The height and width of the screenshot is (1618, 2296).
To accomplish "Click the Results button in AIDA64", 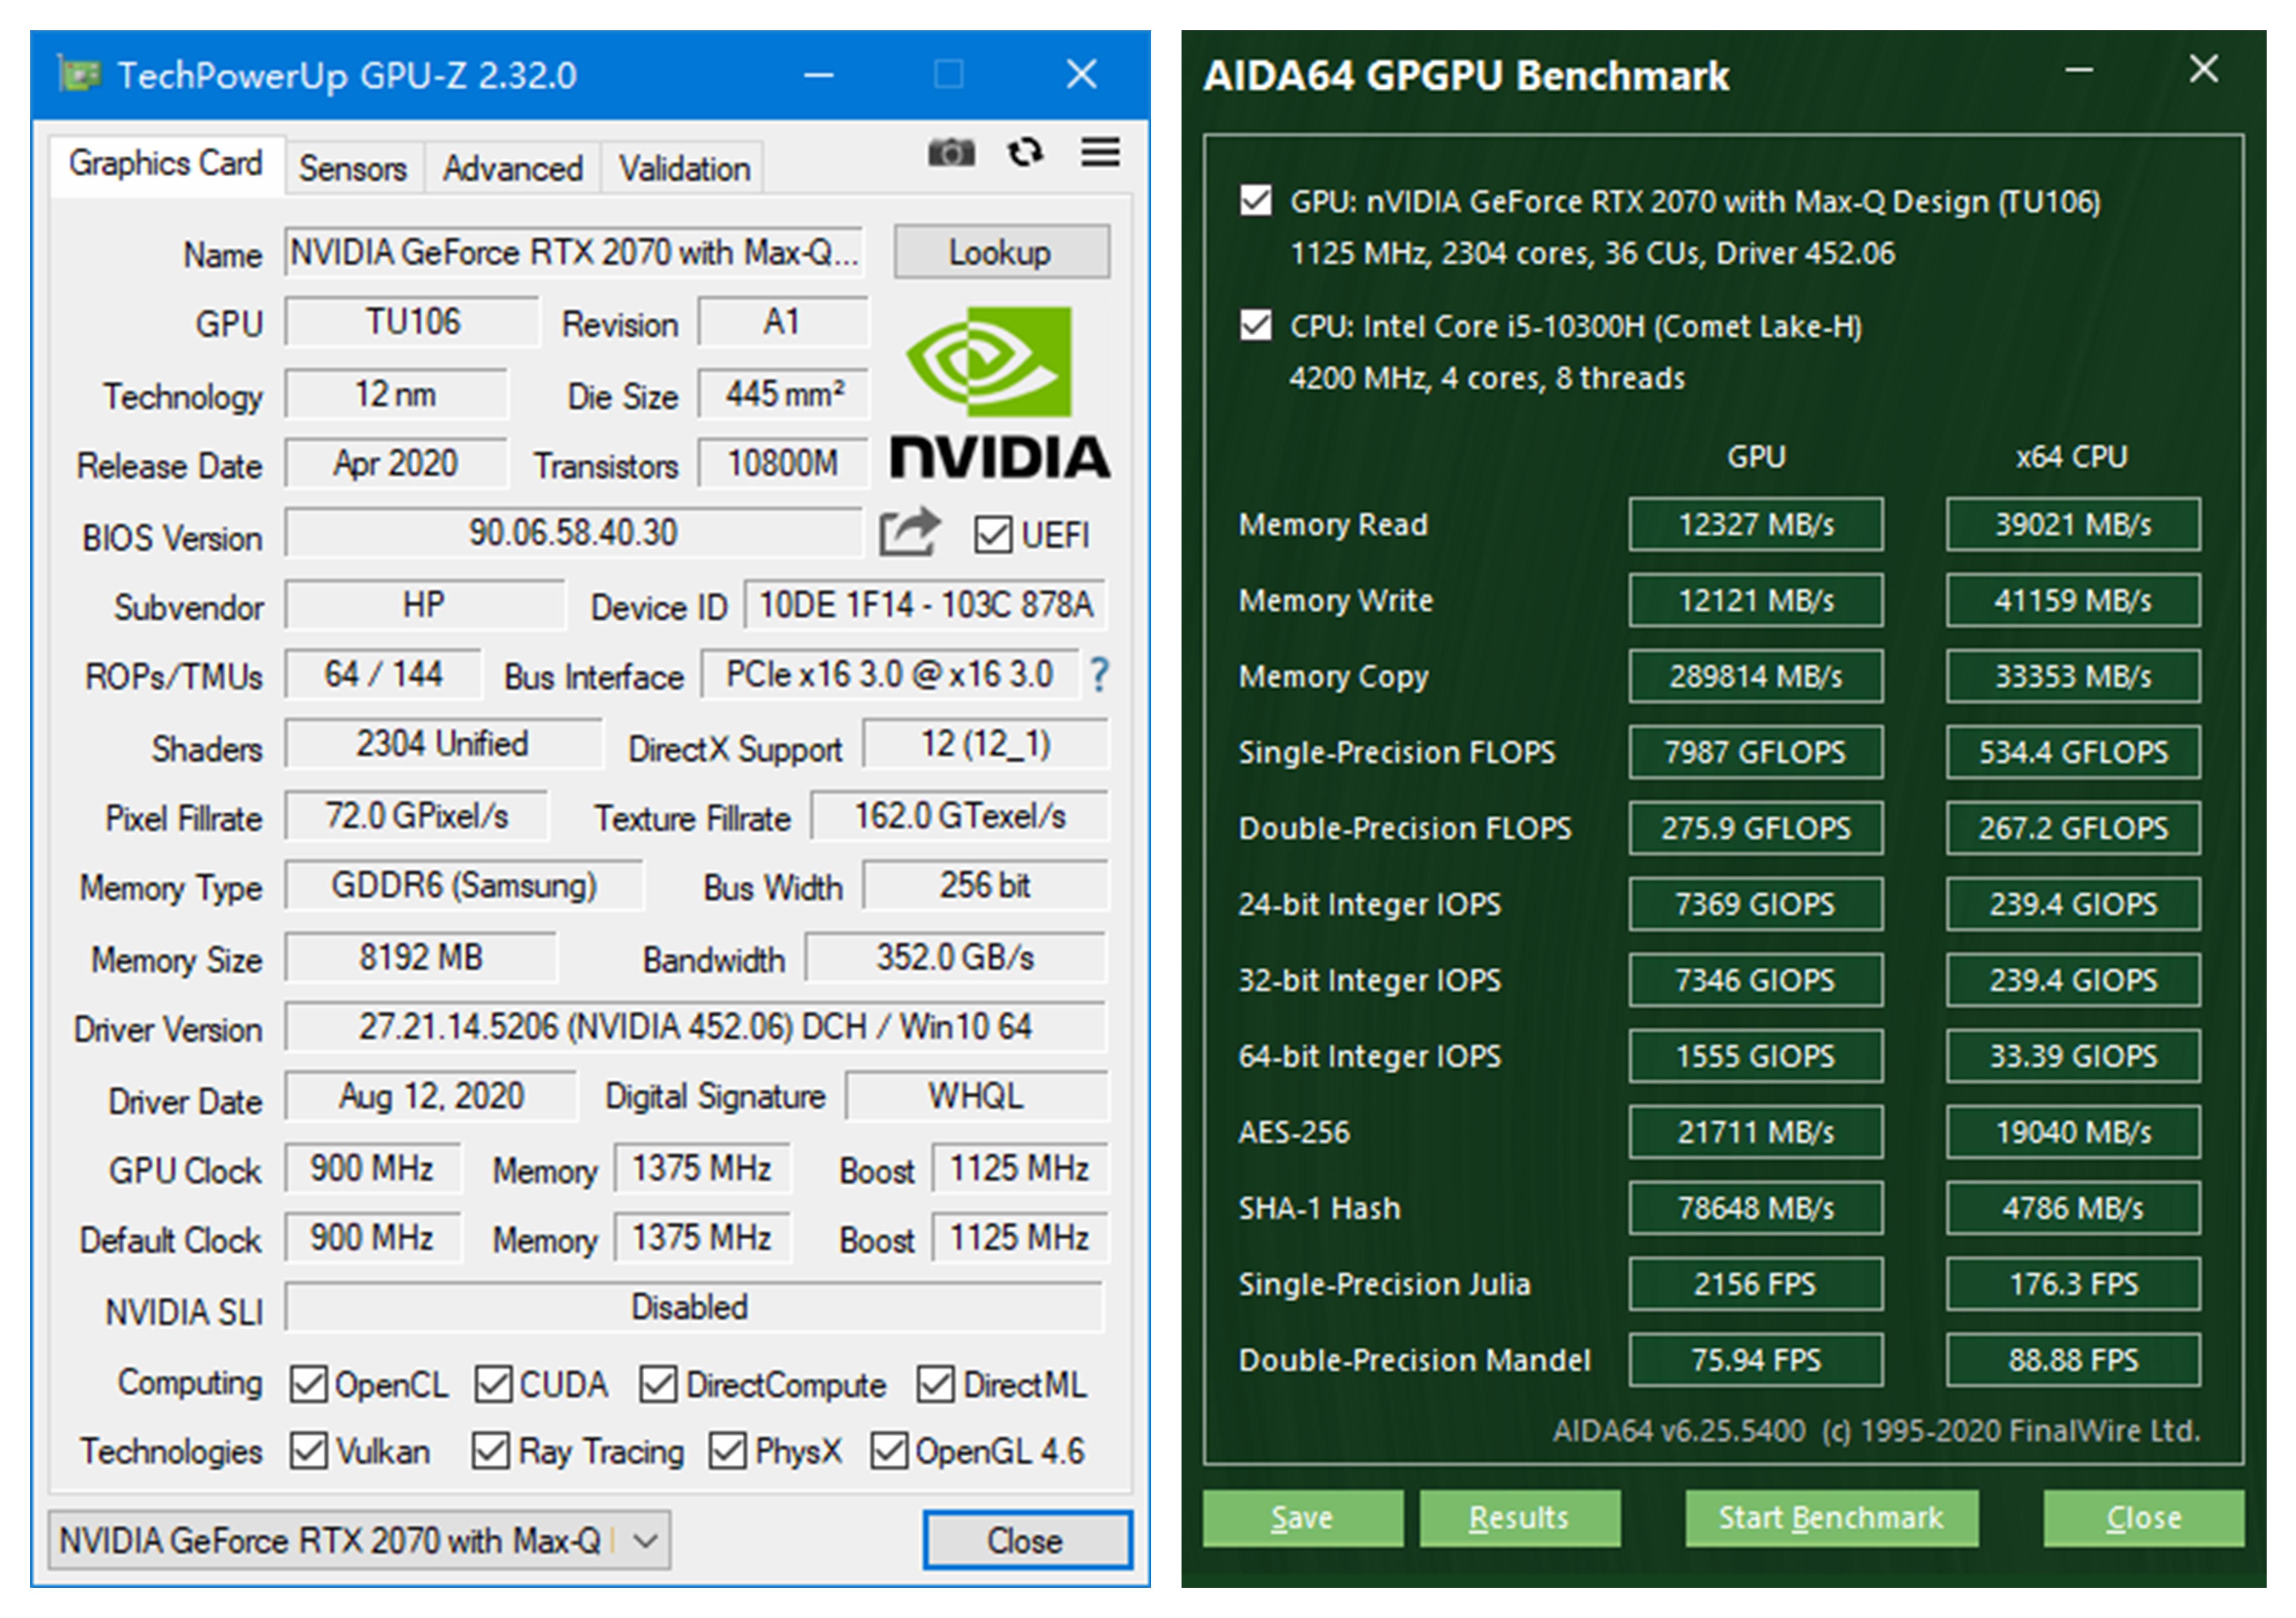I will click(1518, 1518).
